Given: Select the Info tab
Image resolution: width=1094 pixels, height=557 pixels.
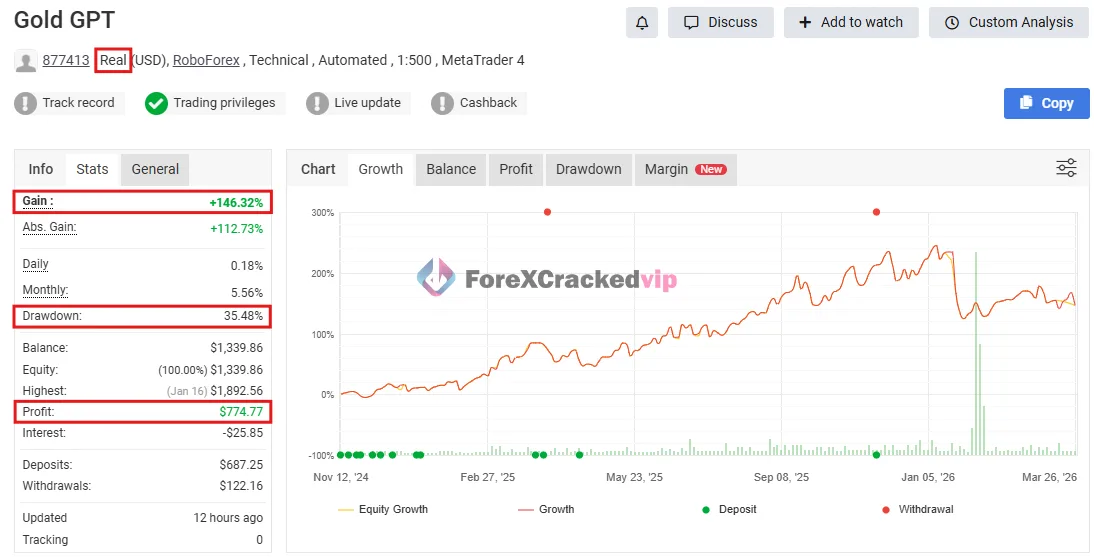Looking at the screenshot, I should coord(40,170).
